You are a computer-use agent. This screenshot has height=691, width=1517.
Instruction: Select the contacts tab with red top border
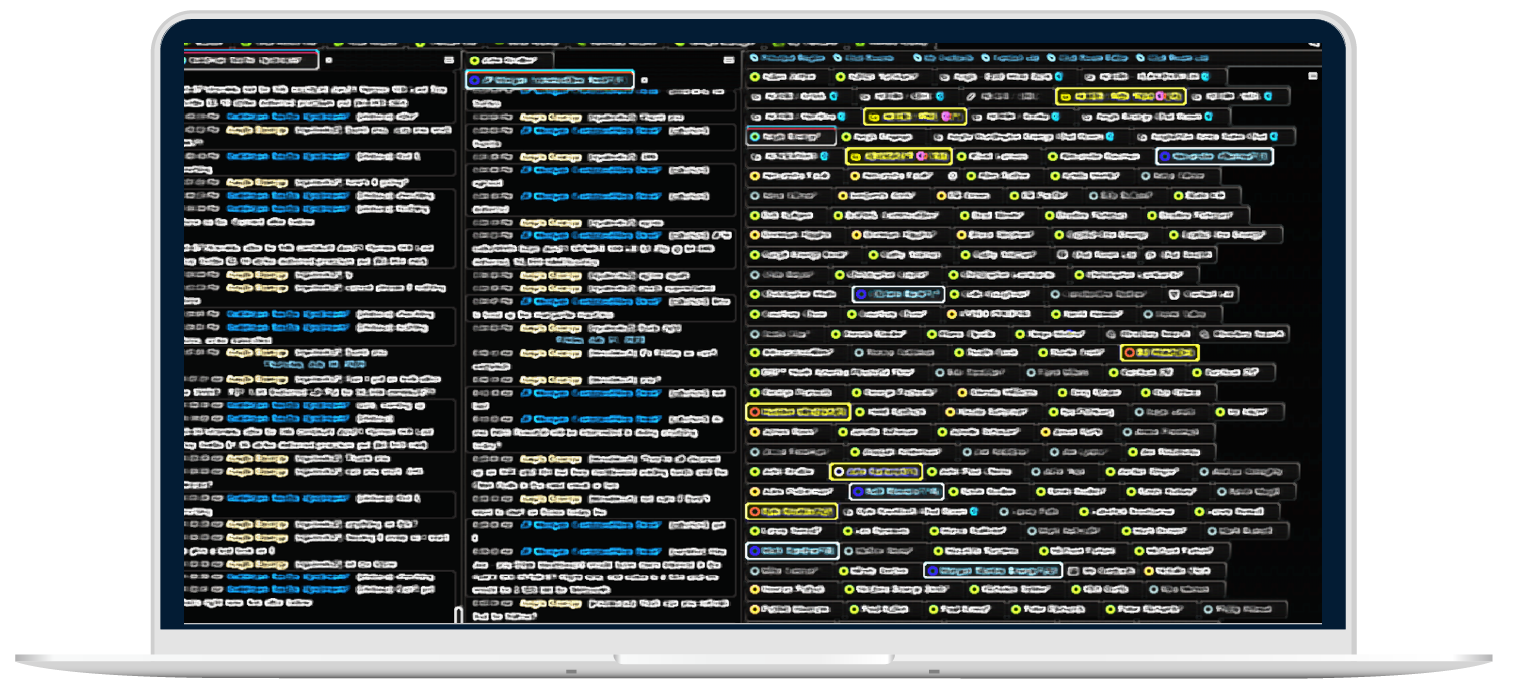click(x=790, y=136)
